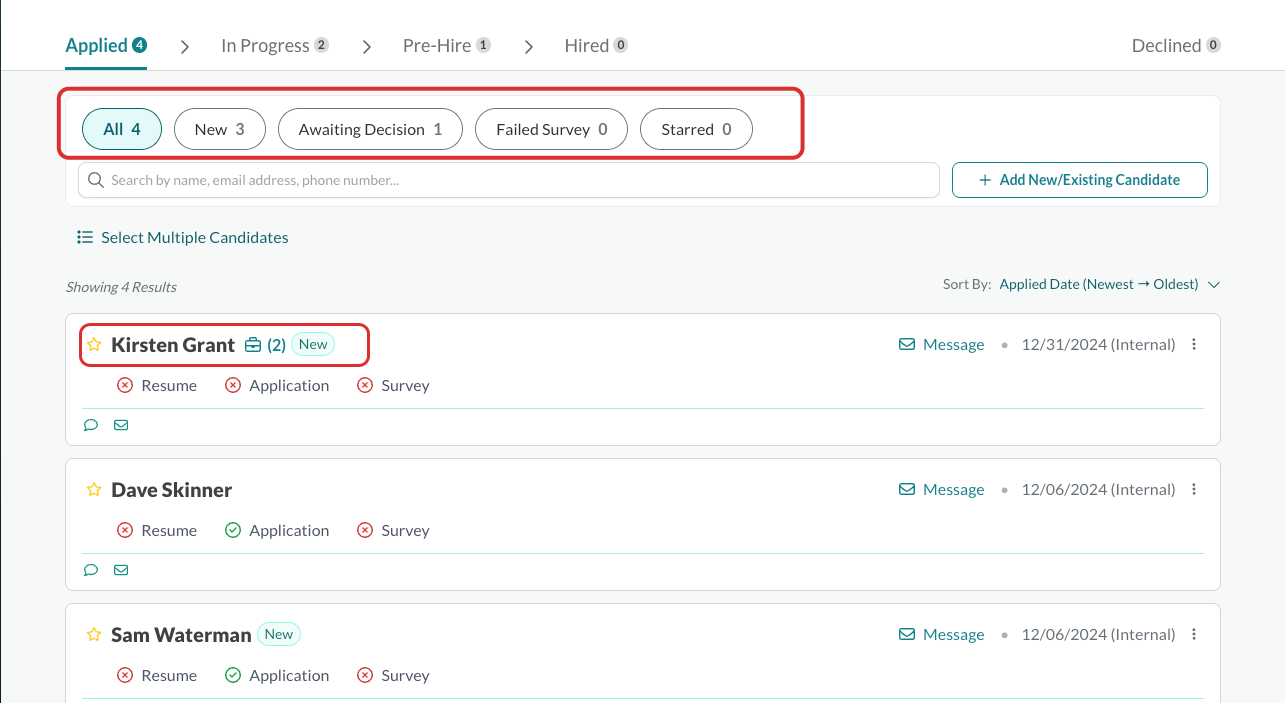Star candidate Sam Waterman
The image size is (1285, 703).
[94, 635]
